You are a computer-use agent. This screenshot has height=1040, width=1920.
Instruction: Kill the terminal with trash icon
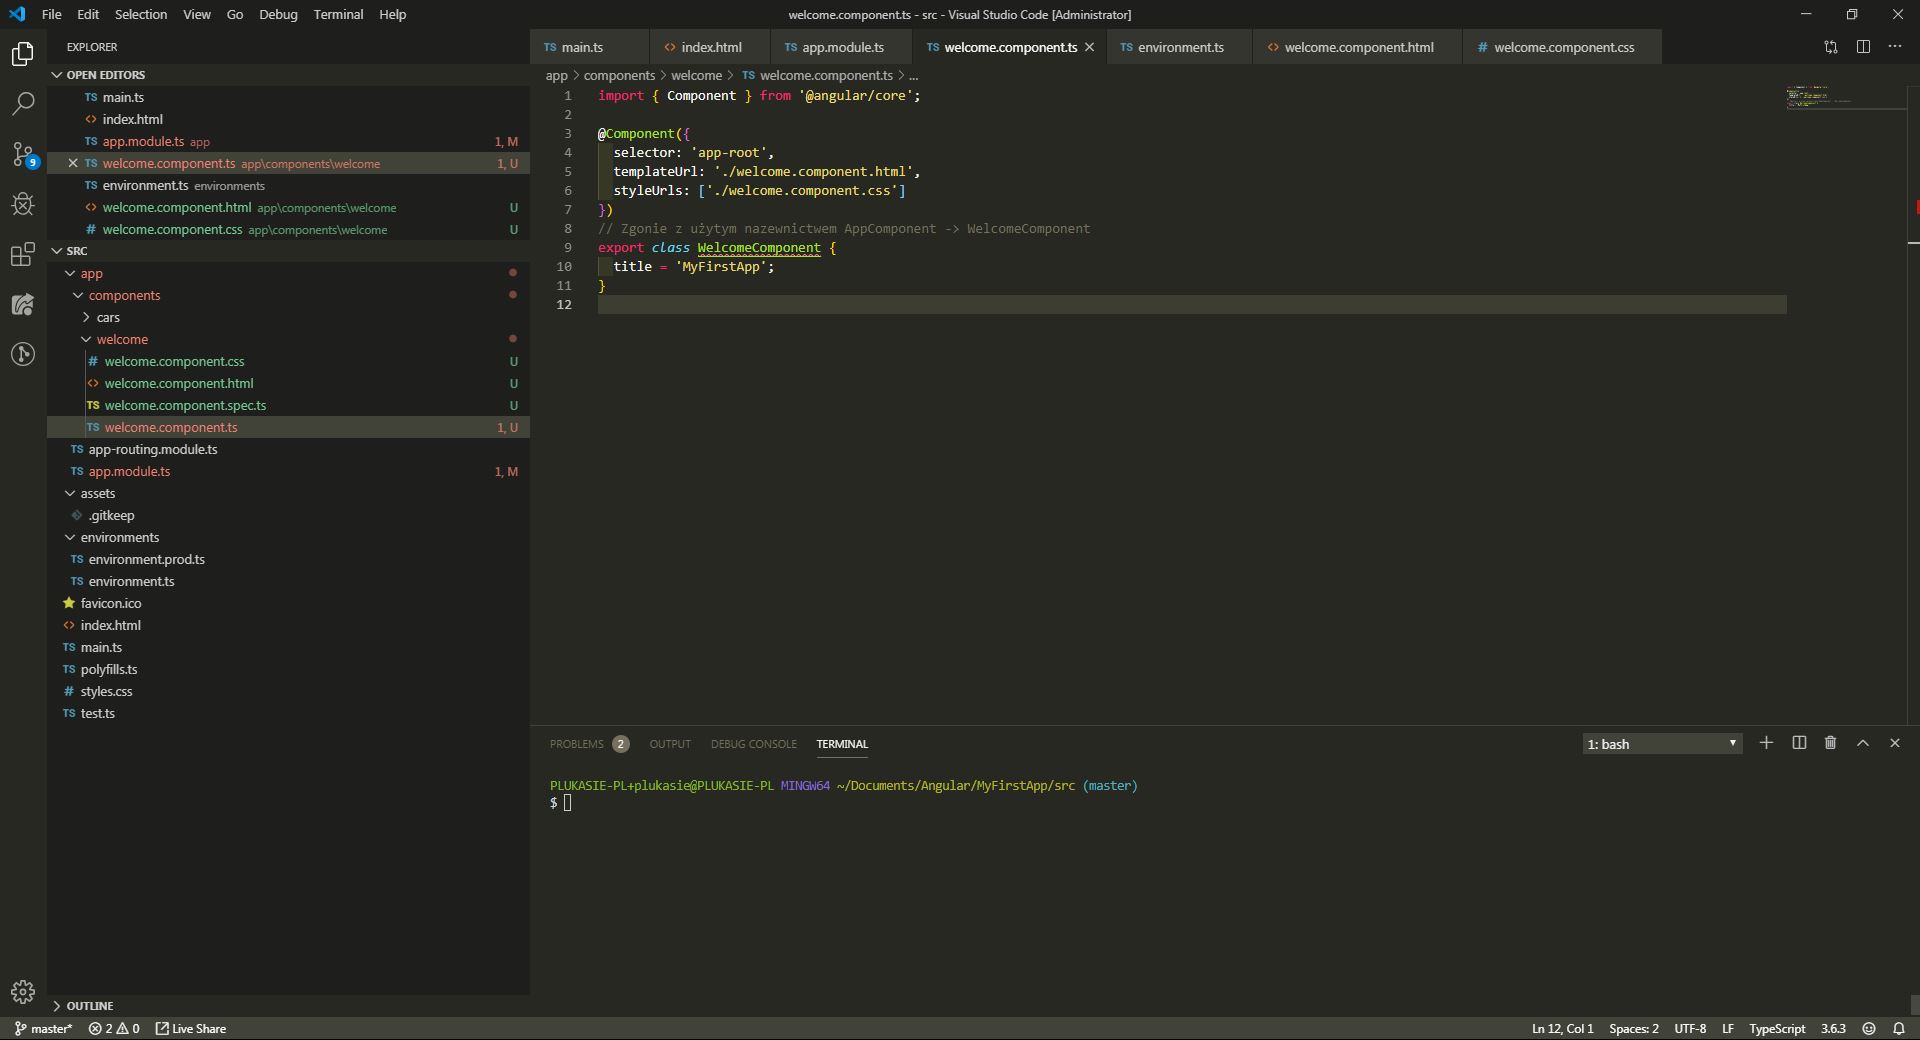[x=1830, y=743]
